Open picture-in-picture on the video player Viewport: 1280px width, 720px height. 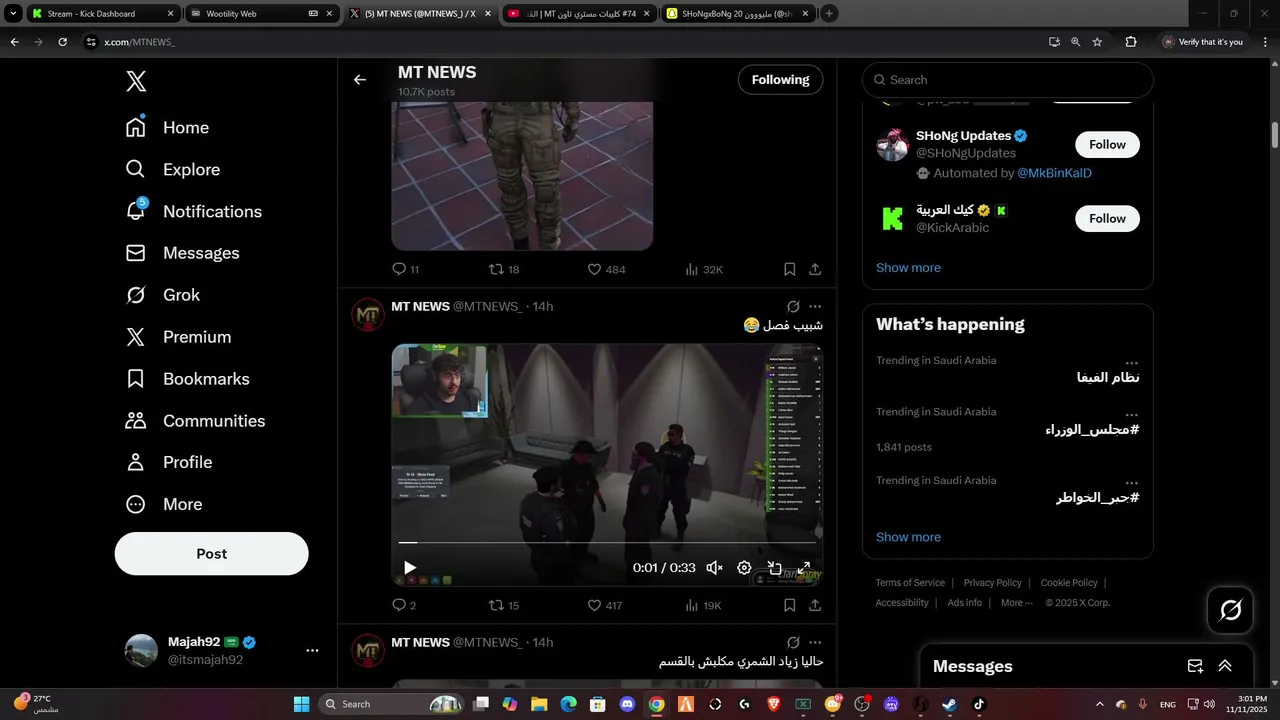(x=774, y=568)
